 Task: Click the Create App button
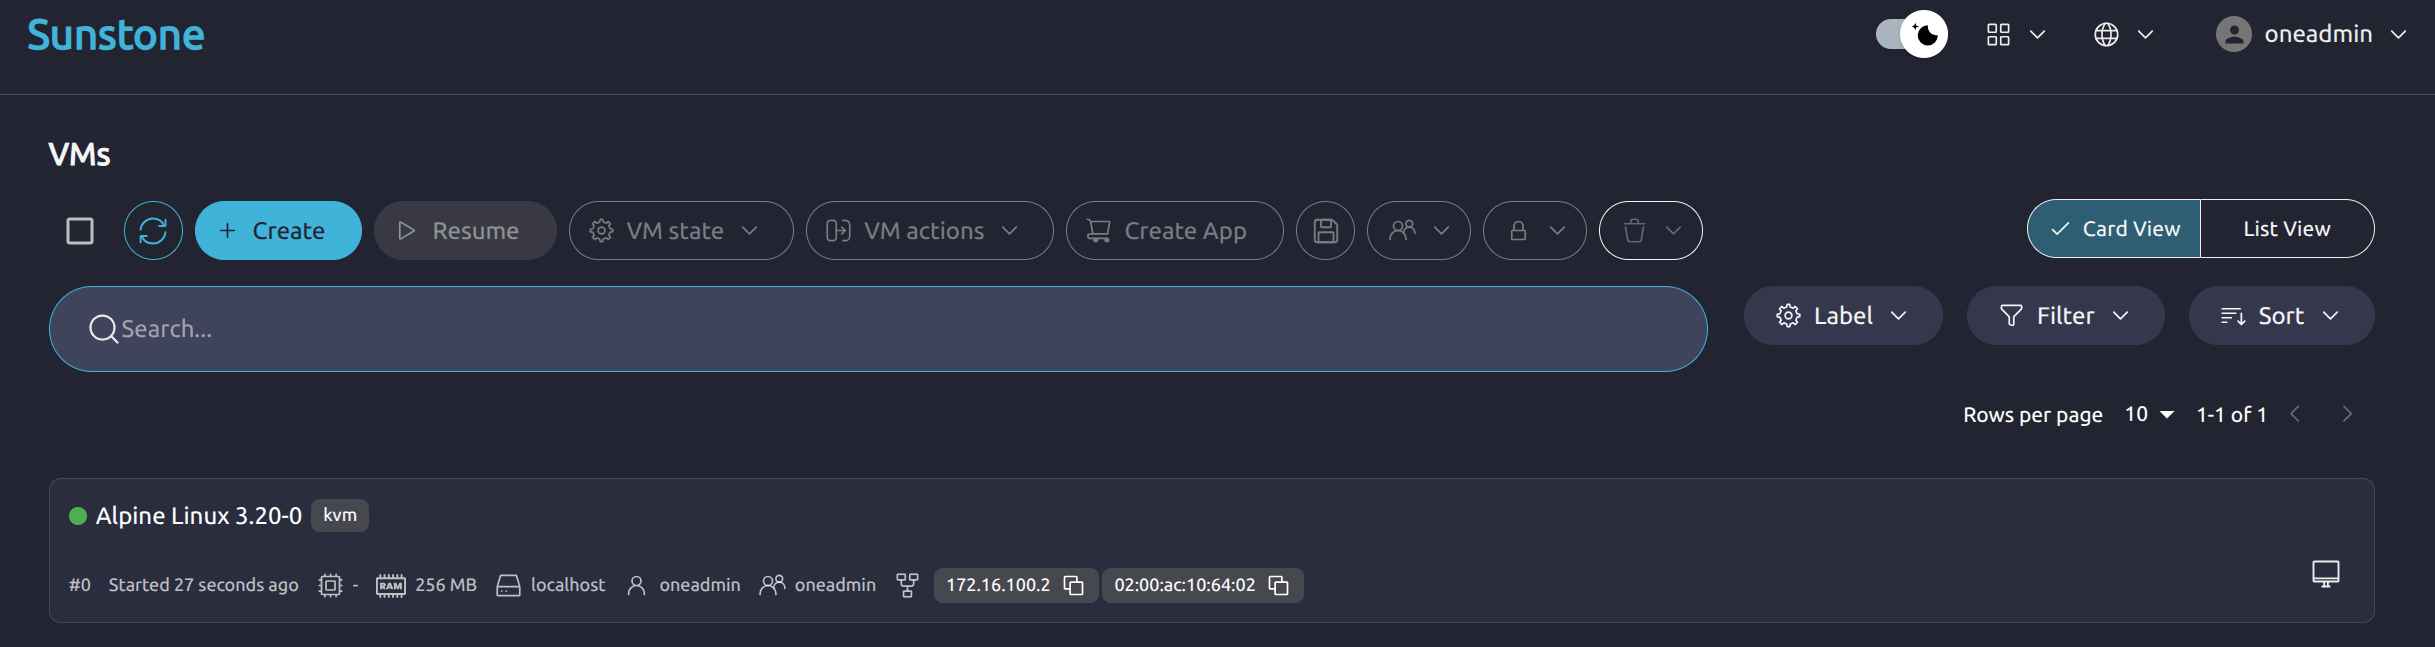[1174, 231]
